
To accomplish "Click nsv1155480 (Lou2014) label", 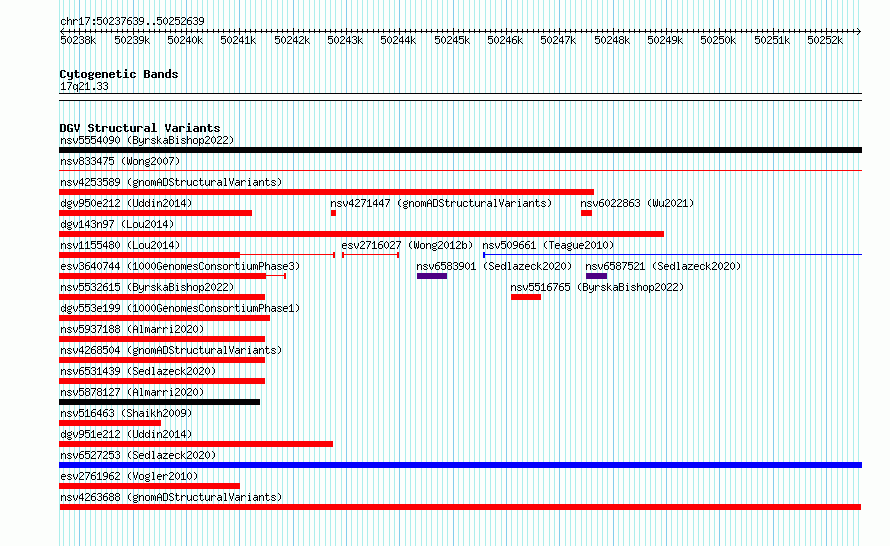I will coord(120,245).
